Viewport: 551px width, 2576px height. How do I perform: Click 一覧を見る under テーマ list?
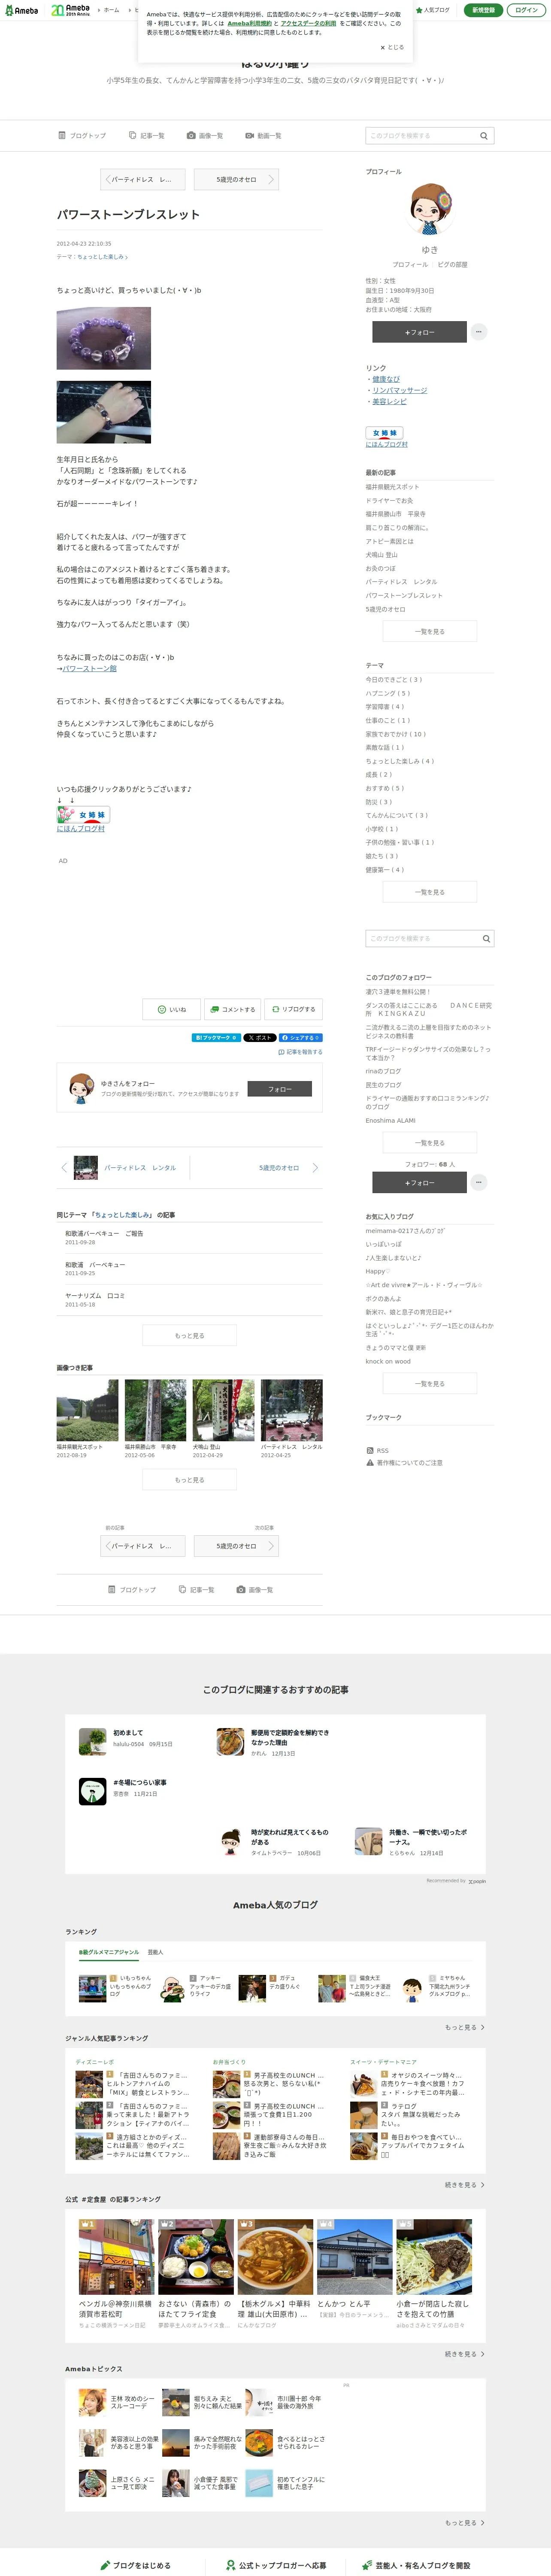(430, 892)
